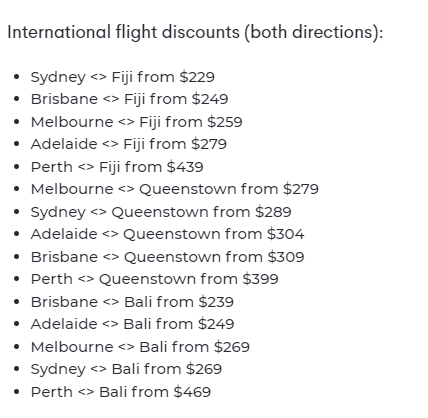The image size is (428, 418).
Task: Select the Perth to Fiji $439 line
Action: click(x=117, y=167)
